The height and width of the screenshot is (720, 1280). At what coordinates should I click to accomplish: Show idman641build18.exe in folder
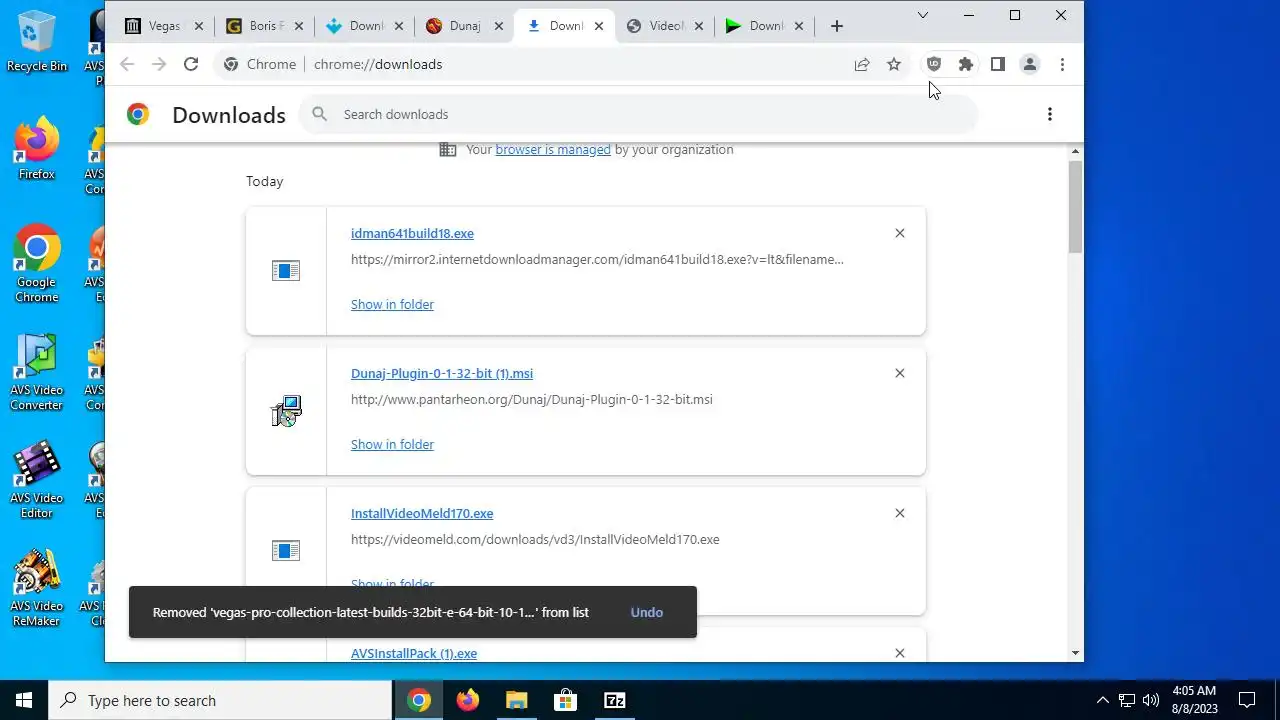pos(392,304)
